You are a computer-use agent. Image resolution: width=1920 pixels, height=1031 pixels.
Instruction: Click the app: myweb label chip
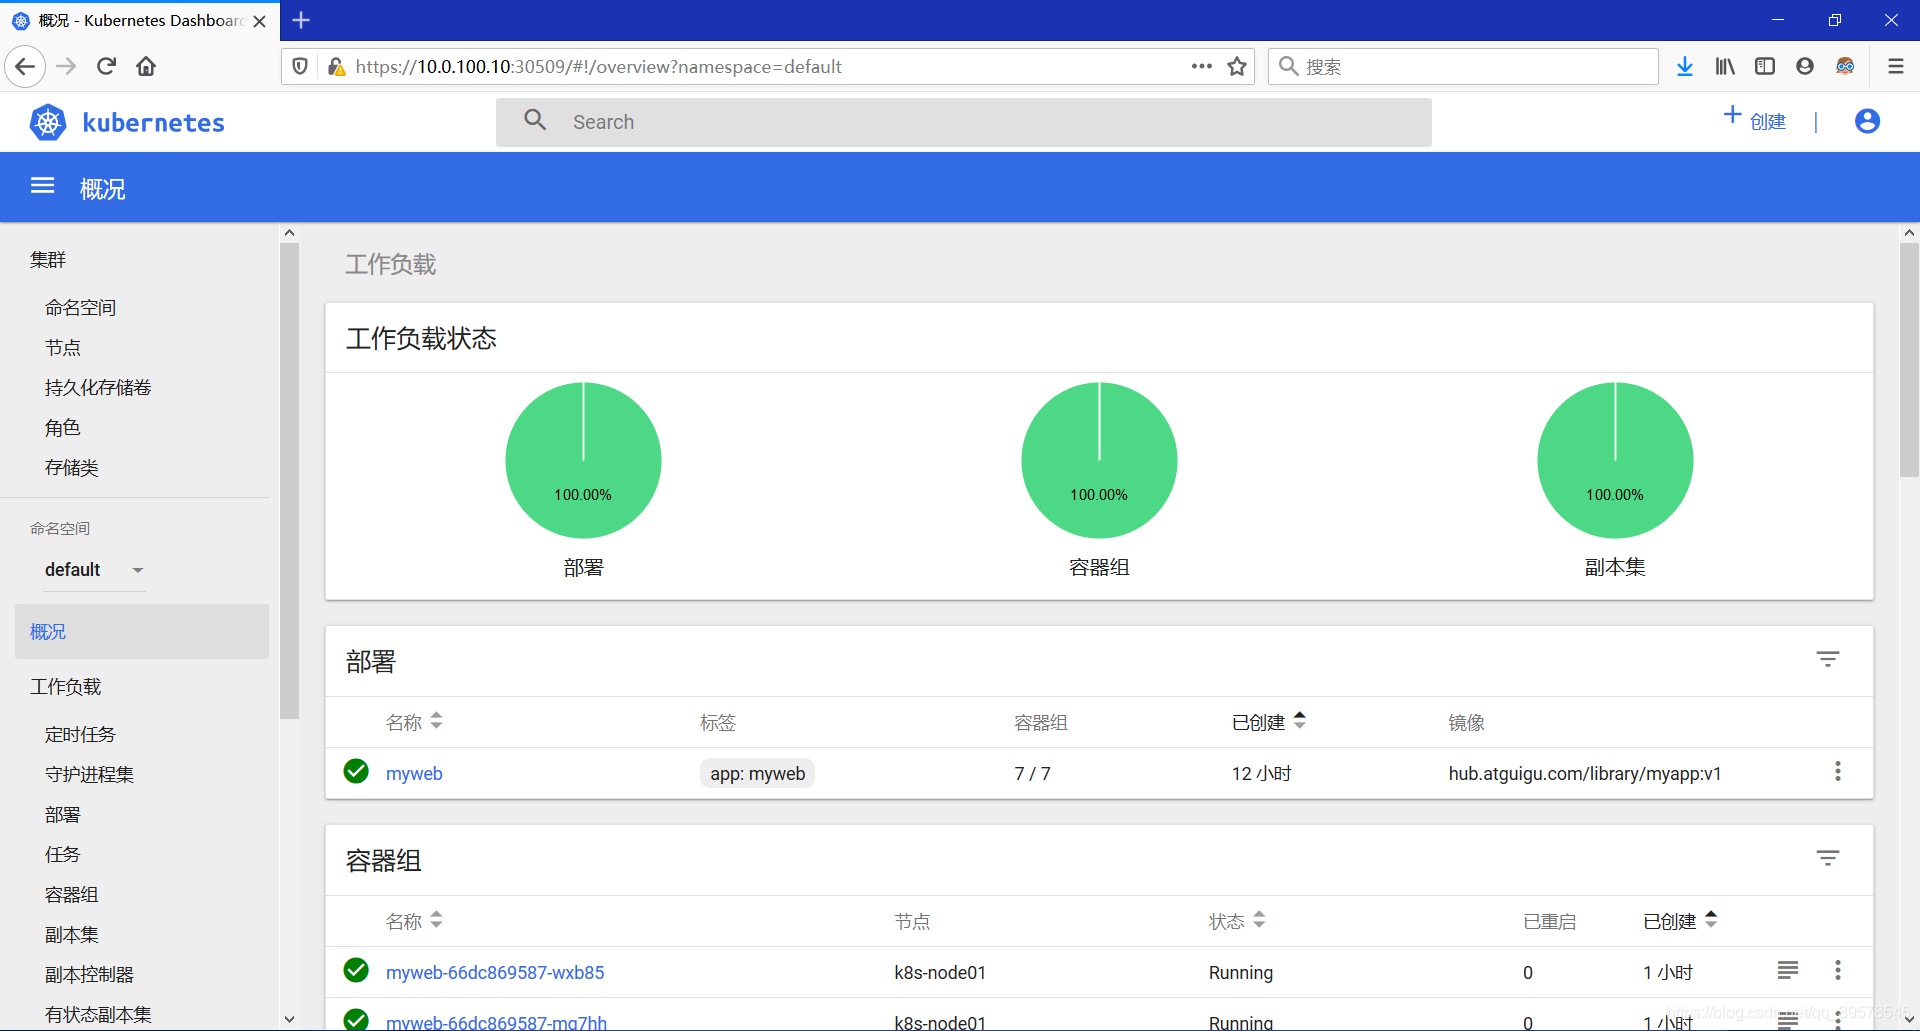click(x=757, y=773)
